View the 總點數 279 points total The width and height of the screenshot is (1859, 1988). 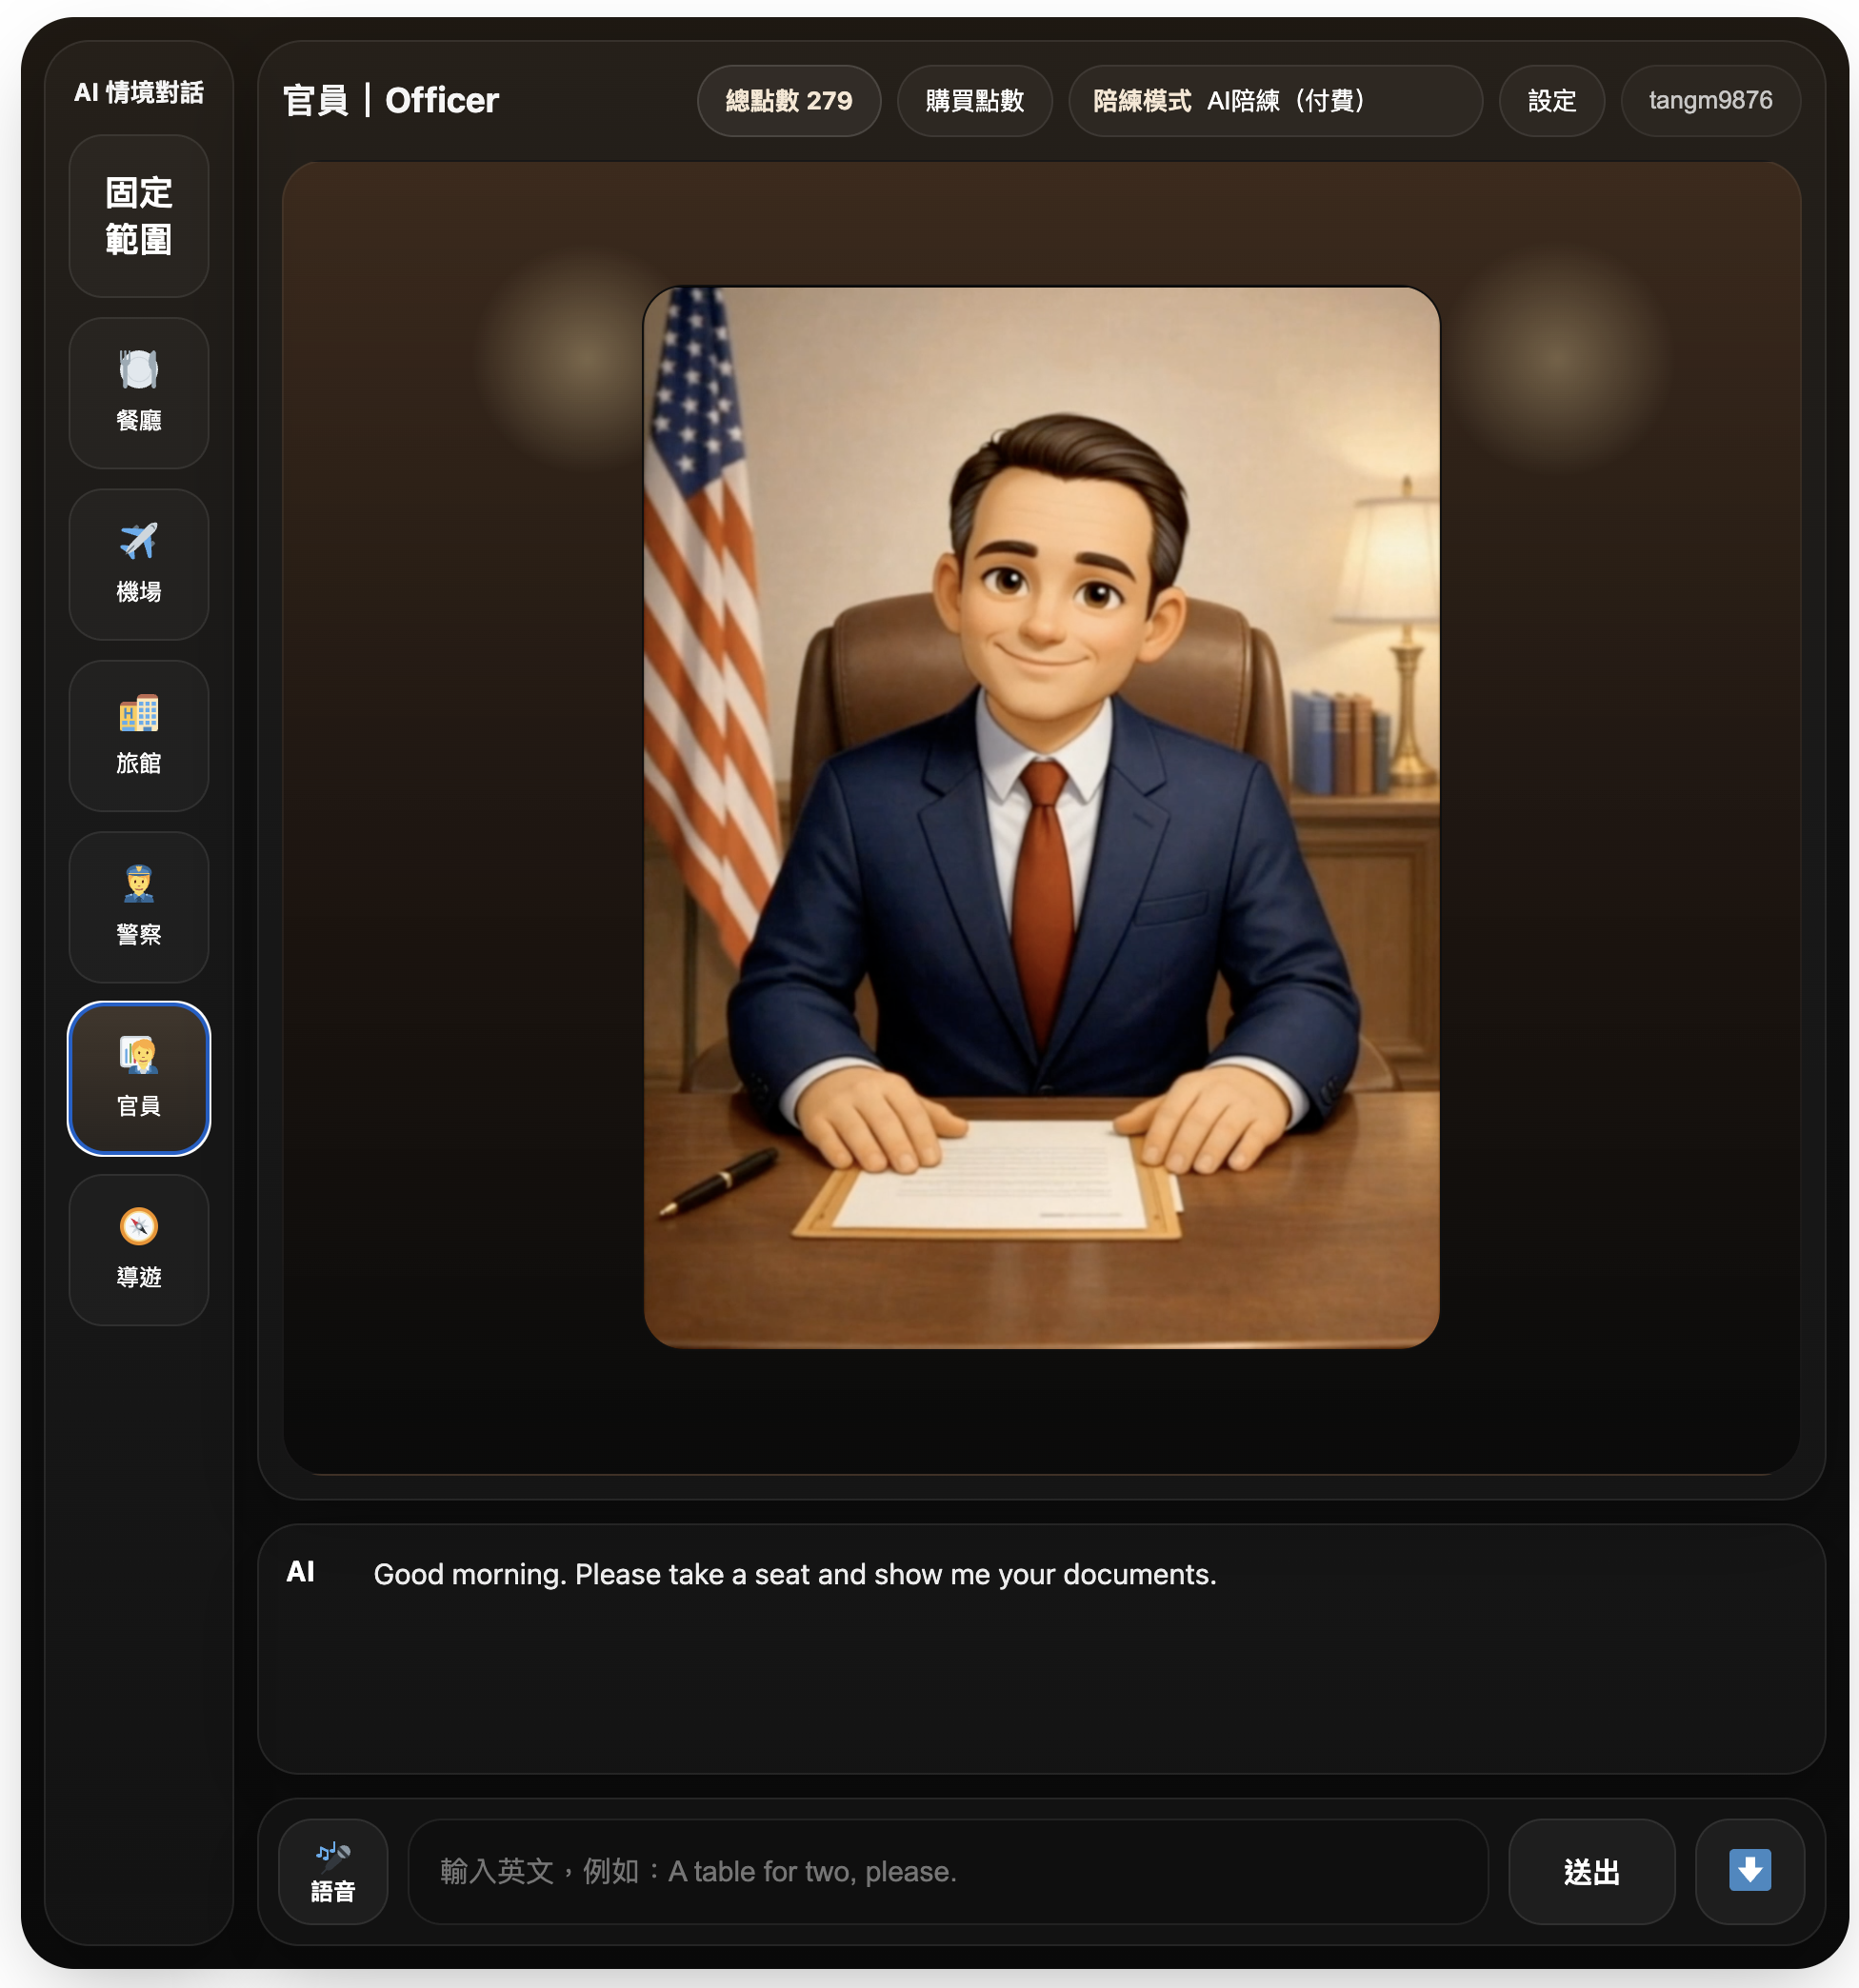click(788, 101)
